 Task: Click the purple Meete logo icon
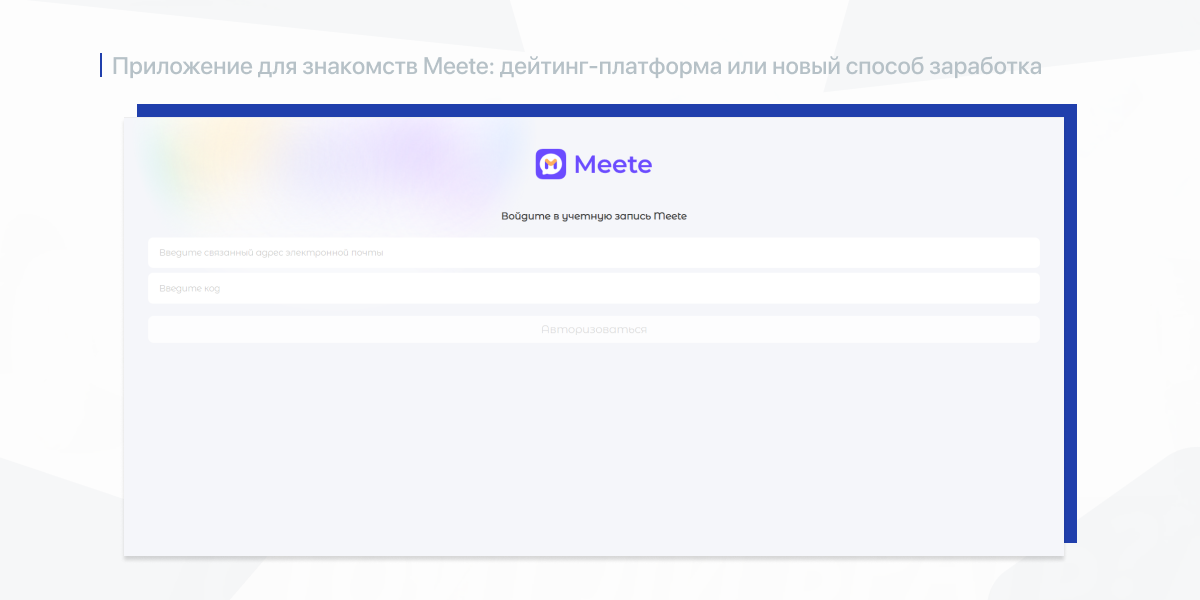point(551,164)
